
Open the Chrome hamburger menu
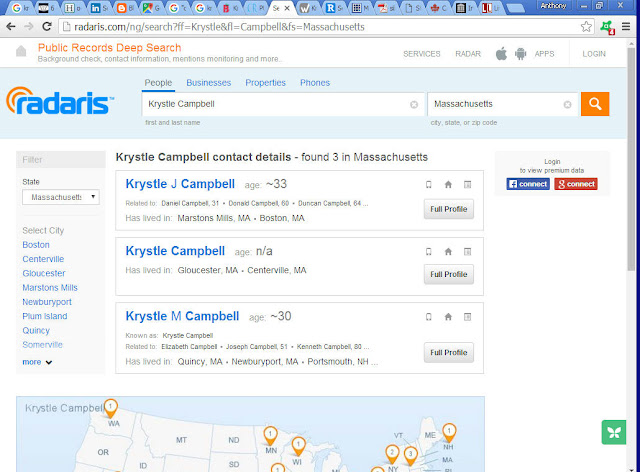(626, 27)
